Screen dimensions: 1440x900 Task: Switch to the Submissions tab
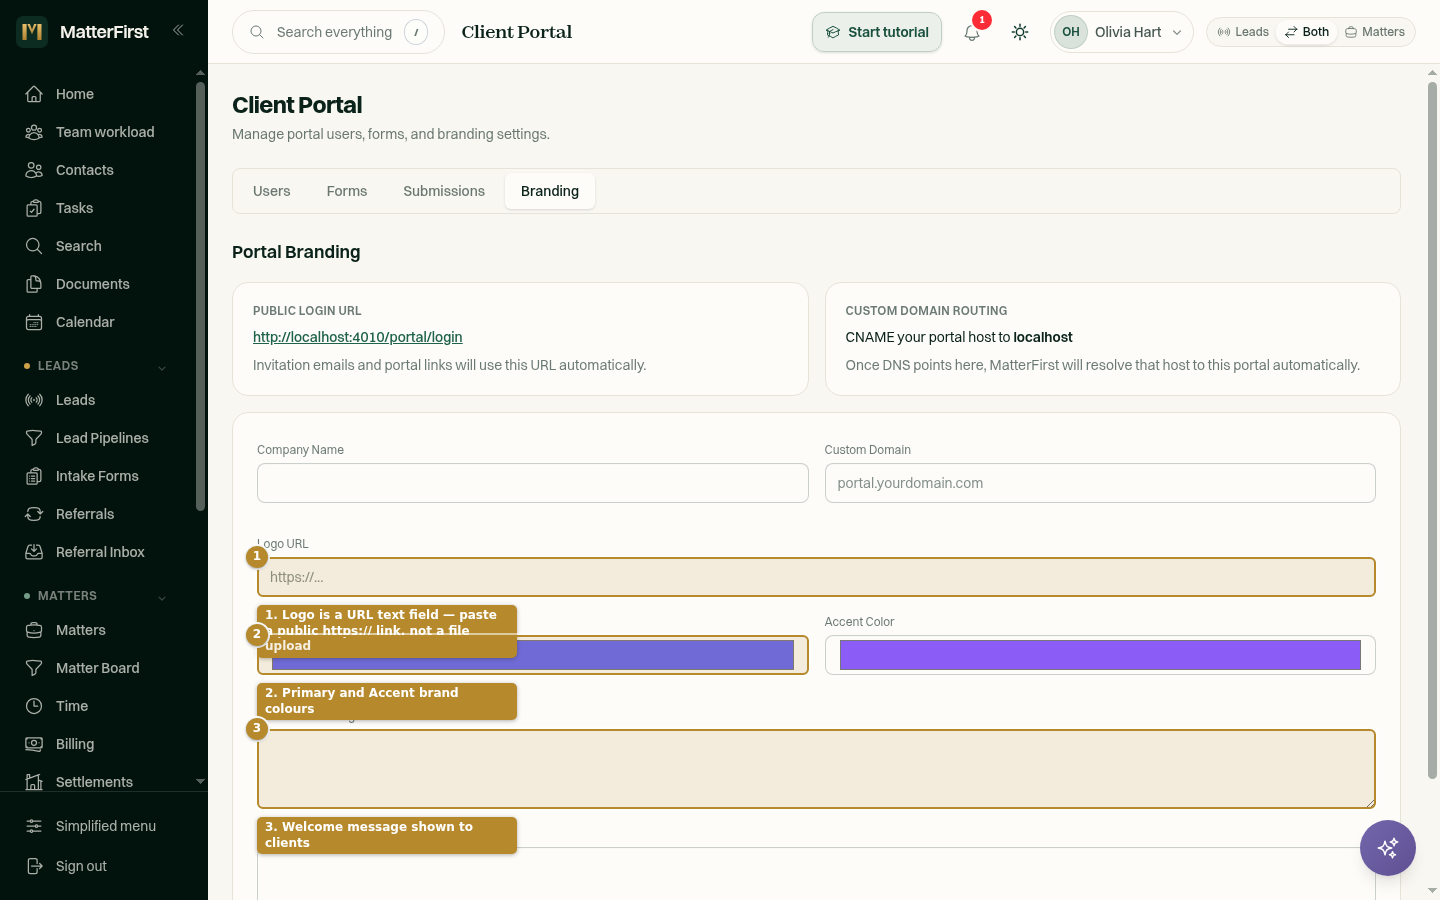444,191
